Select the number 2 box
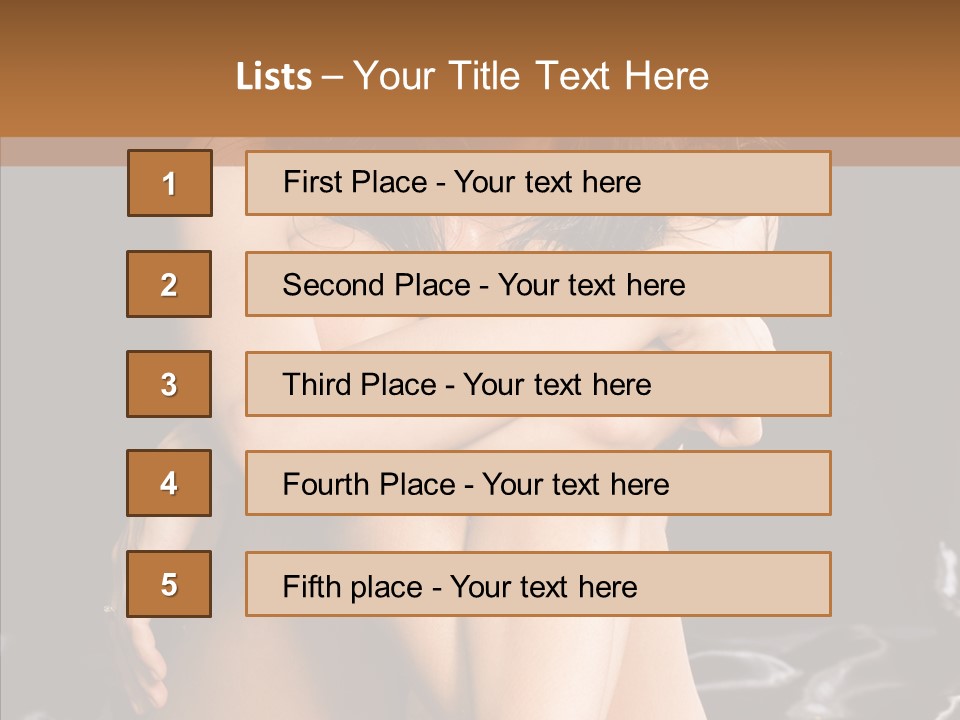 (169, 284)
